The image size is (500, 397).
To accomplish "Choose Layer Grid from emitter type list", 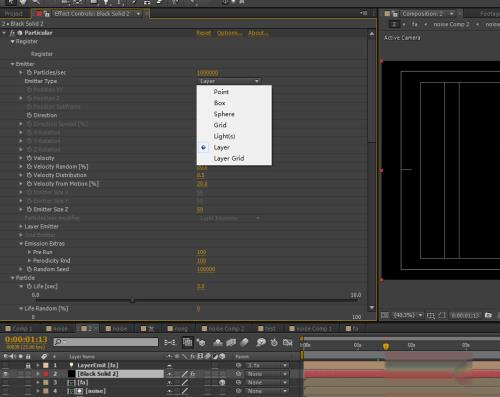I will tap(229, 158).
